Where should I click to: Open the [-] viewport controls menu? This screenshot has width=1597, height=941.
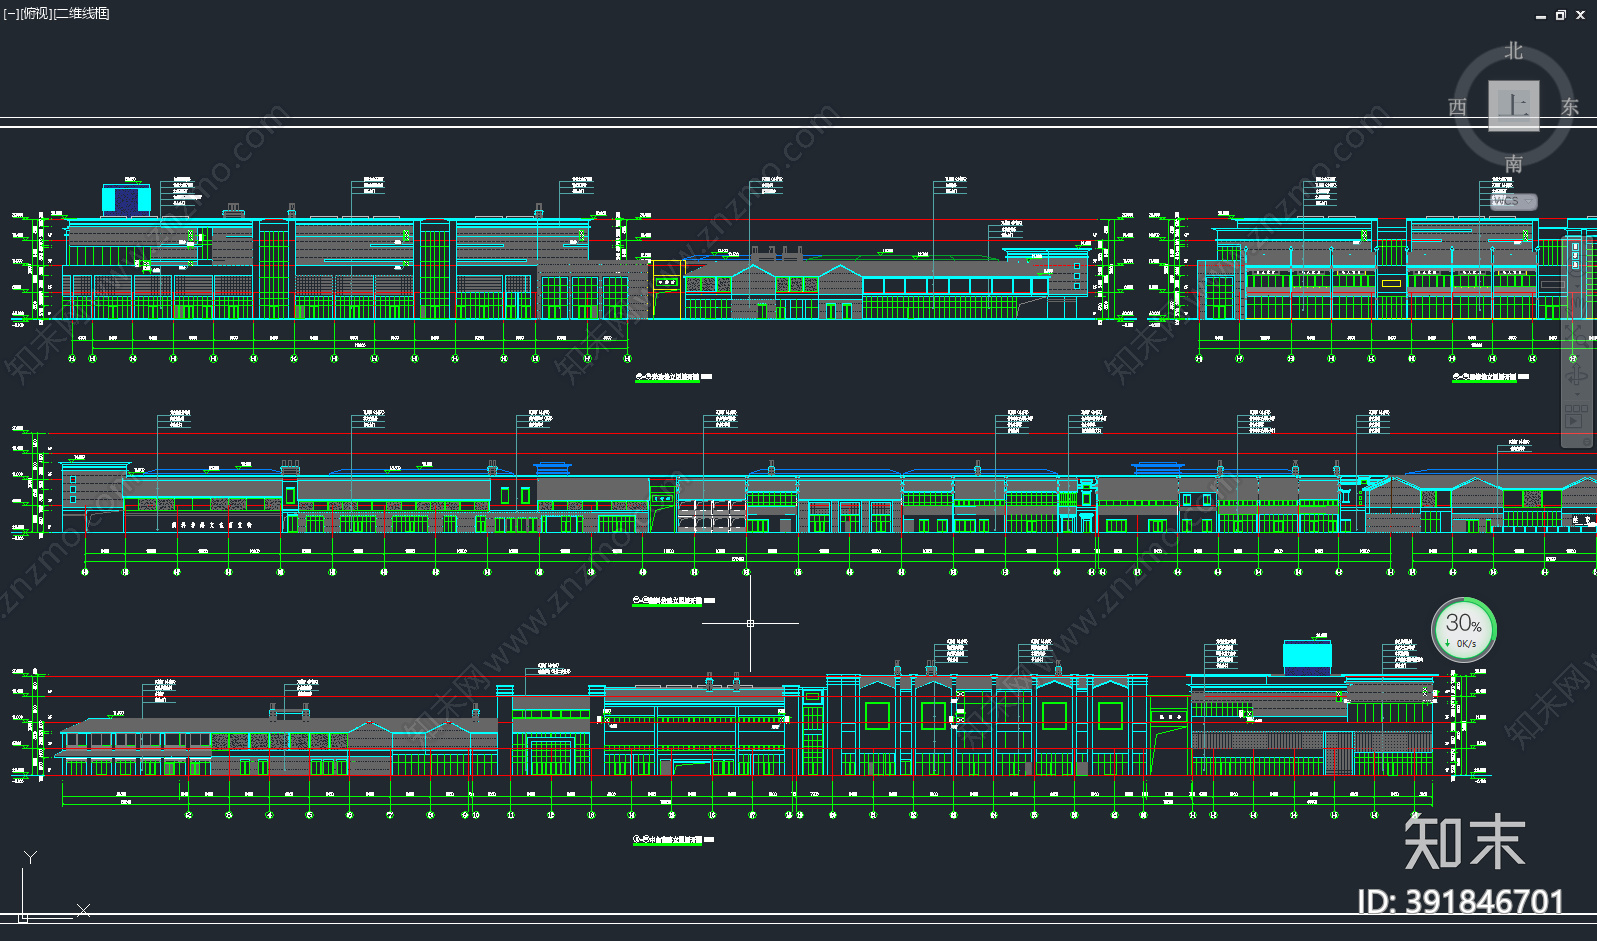pyautogui.click(x=11, y=14)
